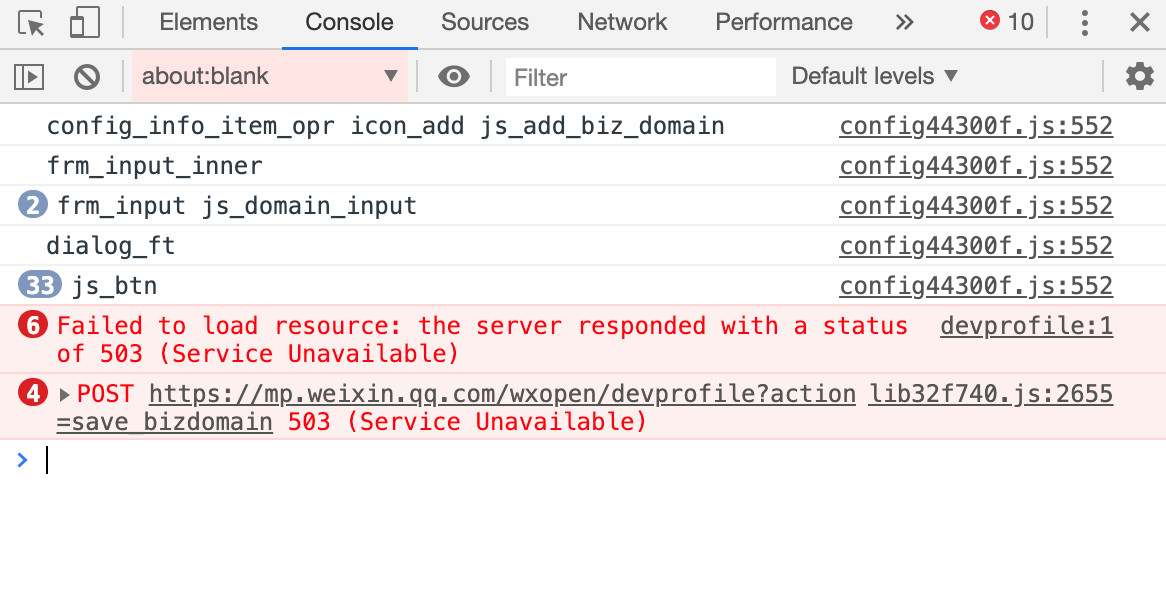Activate the inspect element picker icon
Viewport: 1166px width, 596px height.
(x=31, y=22)
